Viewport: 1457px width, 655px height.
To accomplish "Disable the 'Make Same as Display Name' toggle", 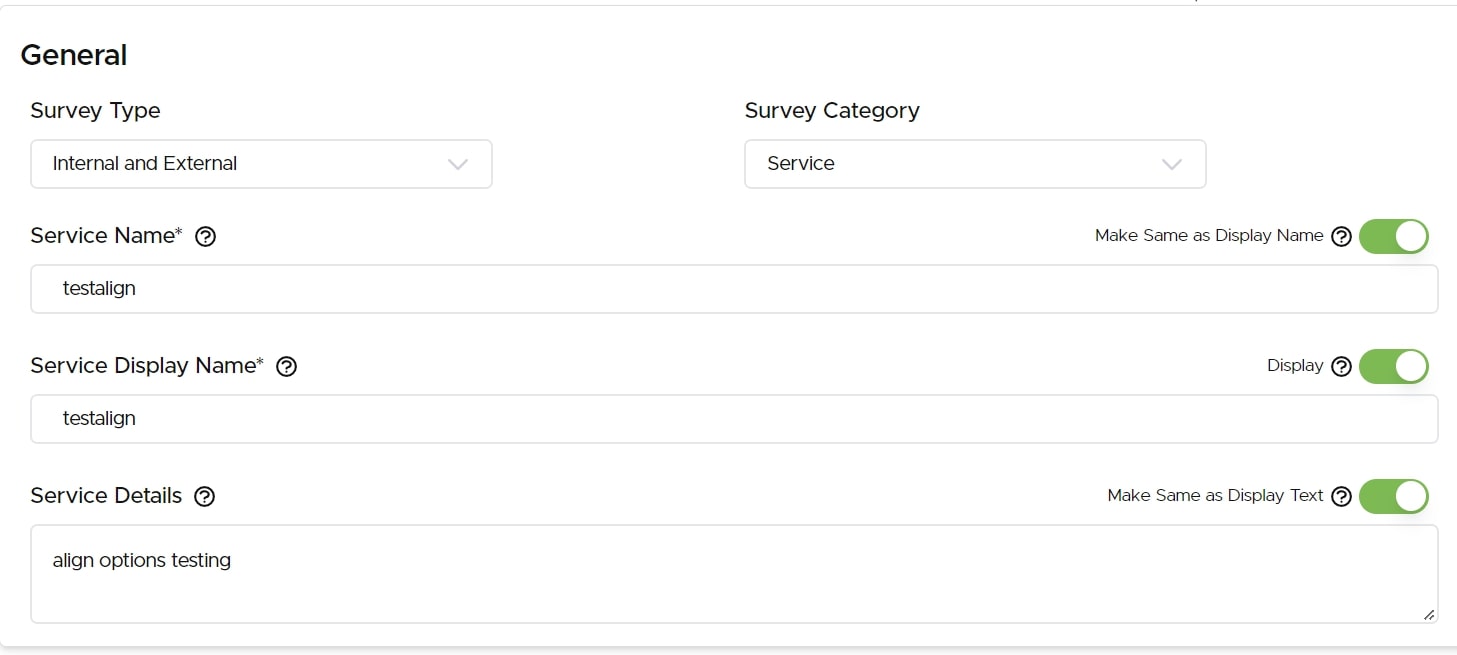I will (1394, 237).
